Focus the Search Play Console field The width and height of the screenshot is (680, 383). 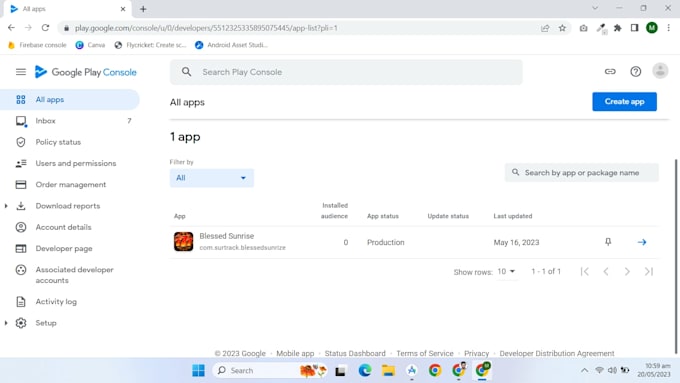tap(346, 72)
